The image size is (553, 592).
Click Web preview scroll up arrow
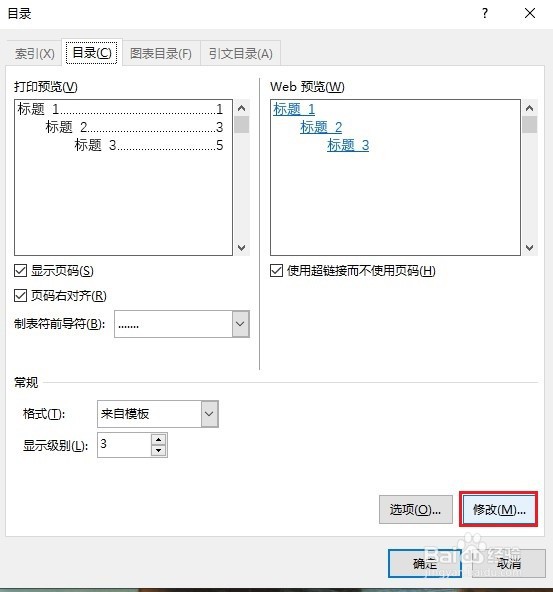pos(530,108)
